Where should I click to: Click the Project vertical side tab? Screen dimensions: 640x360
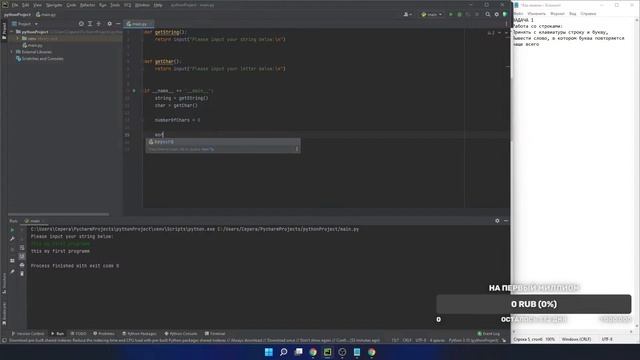(x=4, y=31)
